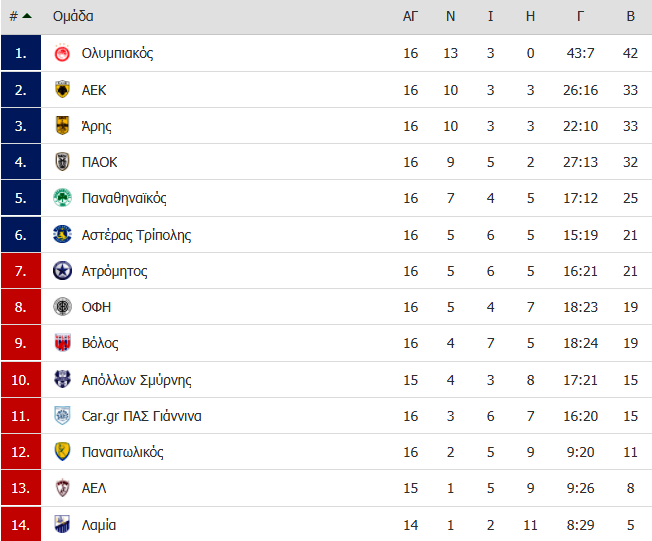Click the Βόλος team logo
Image resolution: width=652 pixels, height=541 pixels.
pos(62,343)
